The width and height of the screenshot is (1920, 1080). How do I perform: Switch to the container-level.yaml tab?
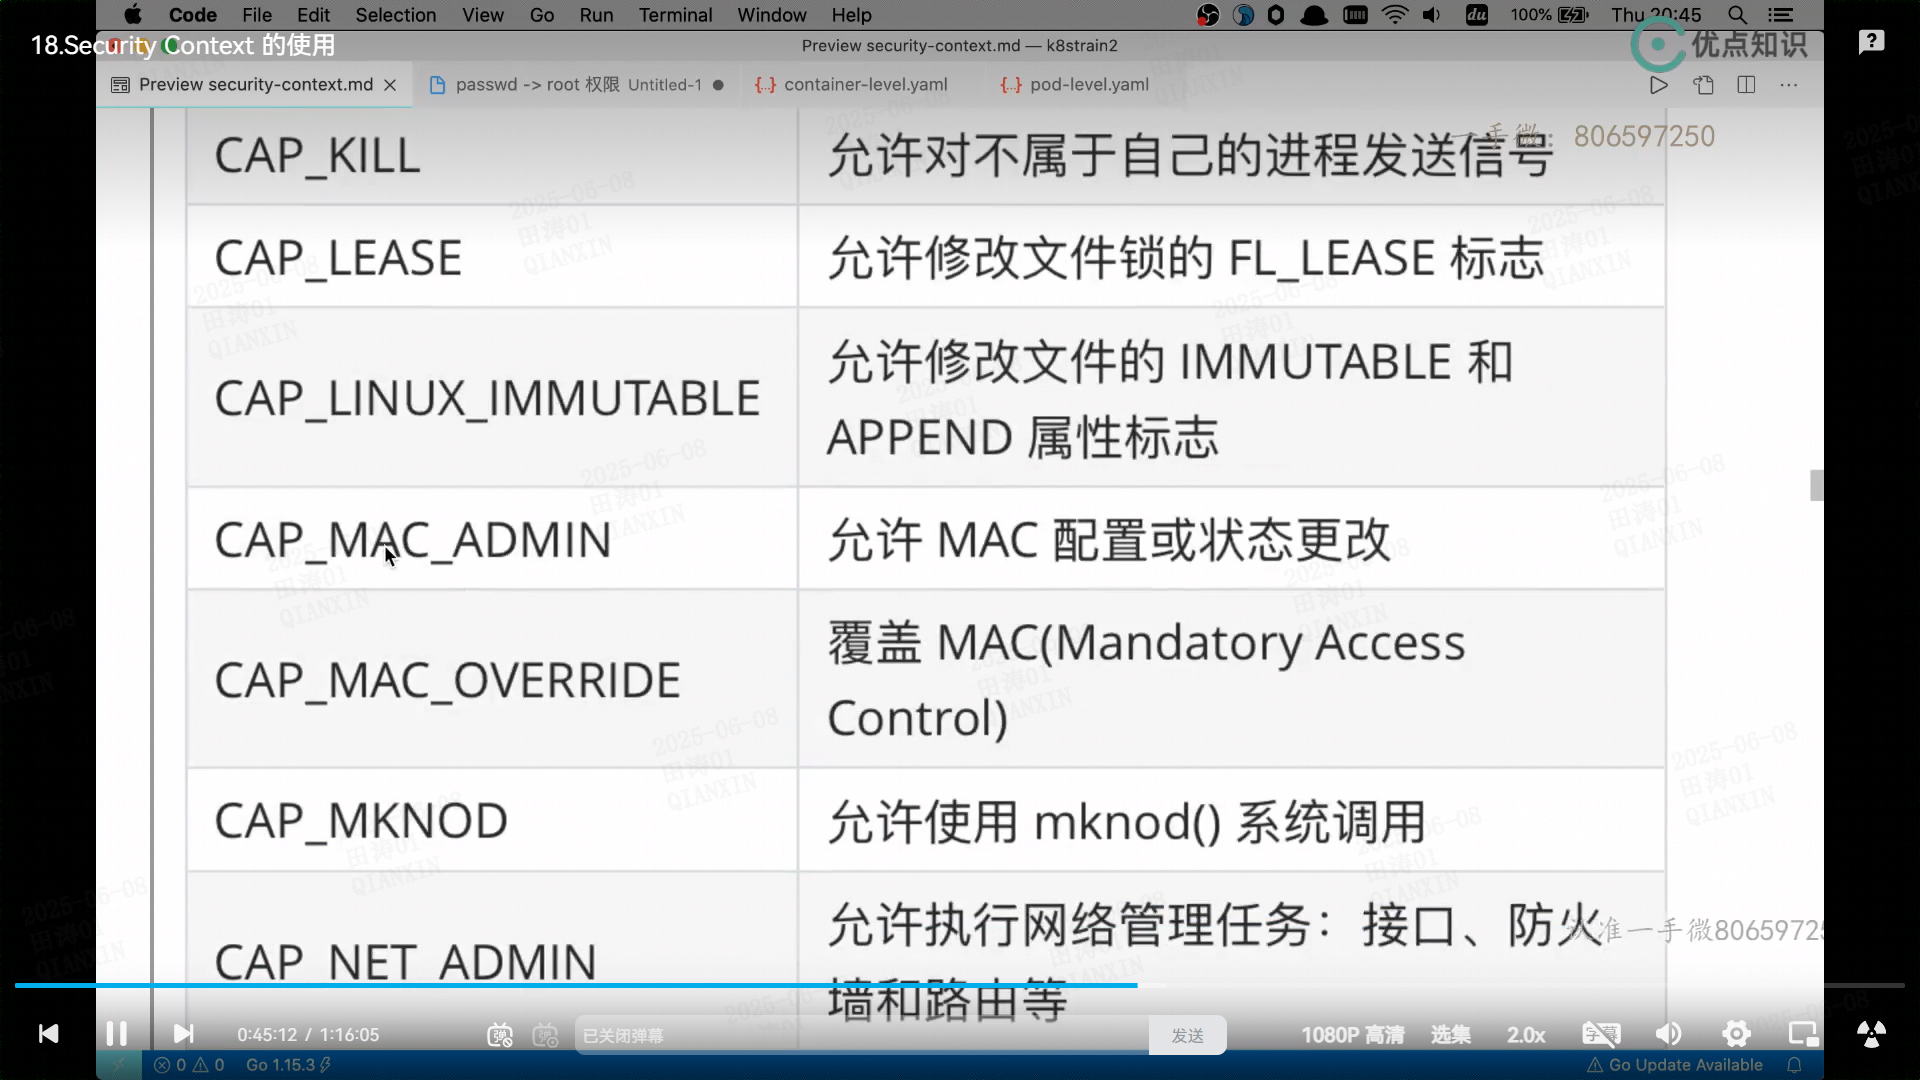click(864, 85)
